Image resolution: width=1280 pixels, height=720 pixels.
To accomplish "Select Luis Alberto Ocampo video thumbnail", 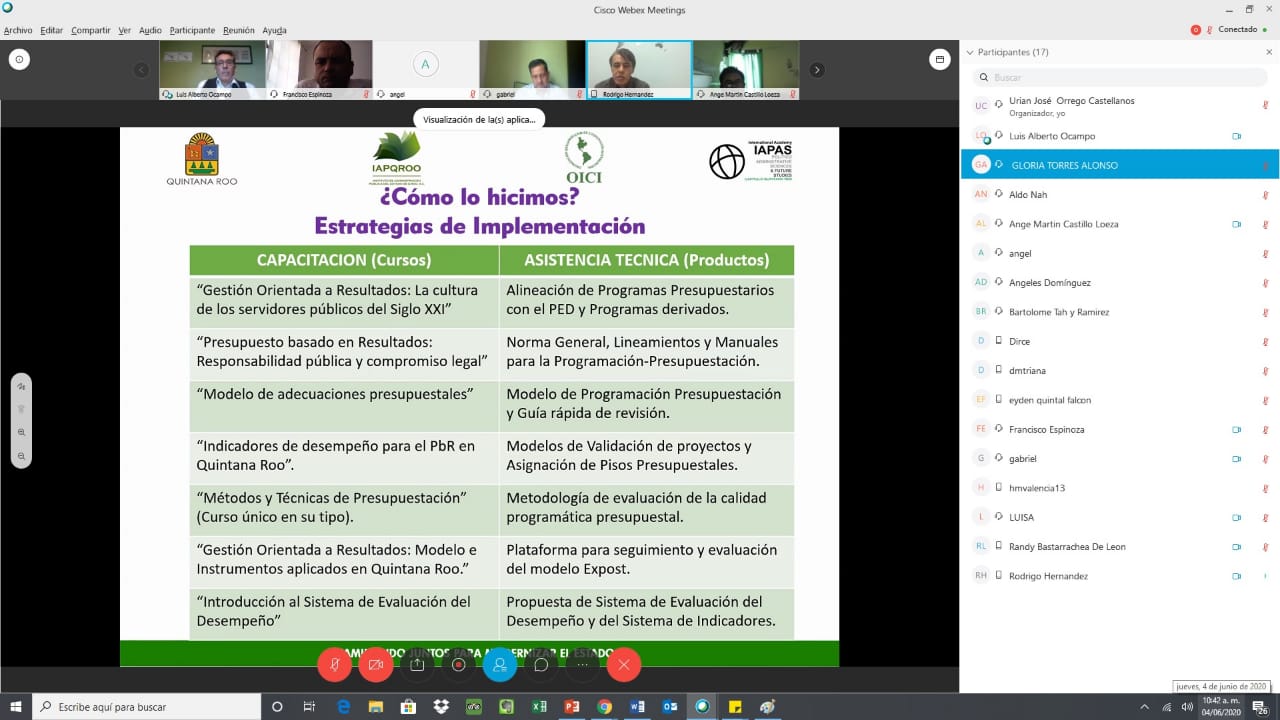I will click(x=212, y=70).
